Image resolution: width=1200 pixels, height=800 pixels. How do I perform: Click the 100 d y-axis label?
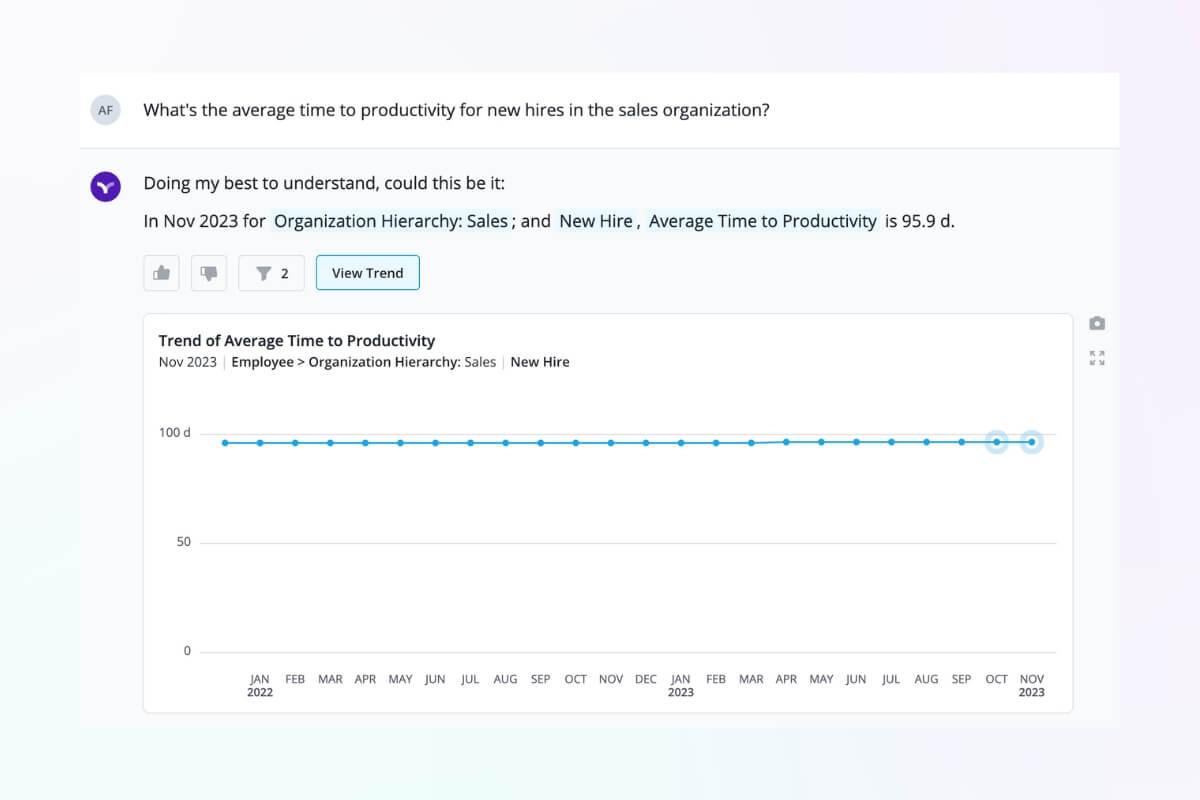(x=174, y=433)
